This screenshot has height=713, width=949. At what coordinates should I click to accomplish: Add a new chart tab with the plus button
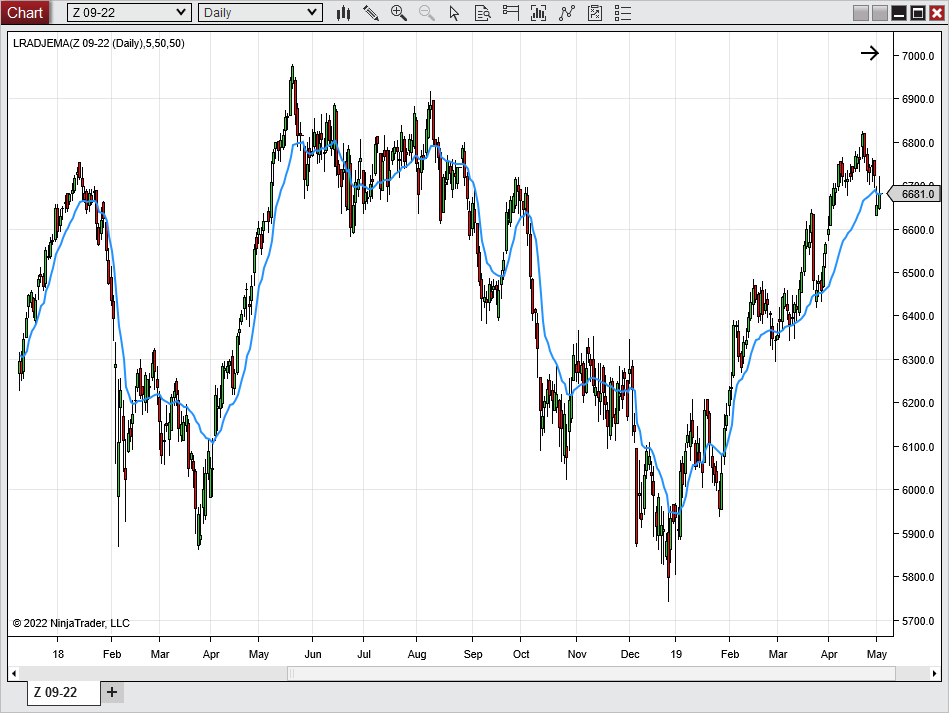click(x=112, y=692)
